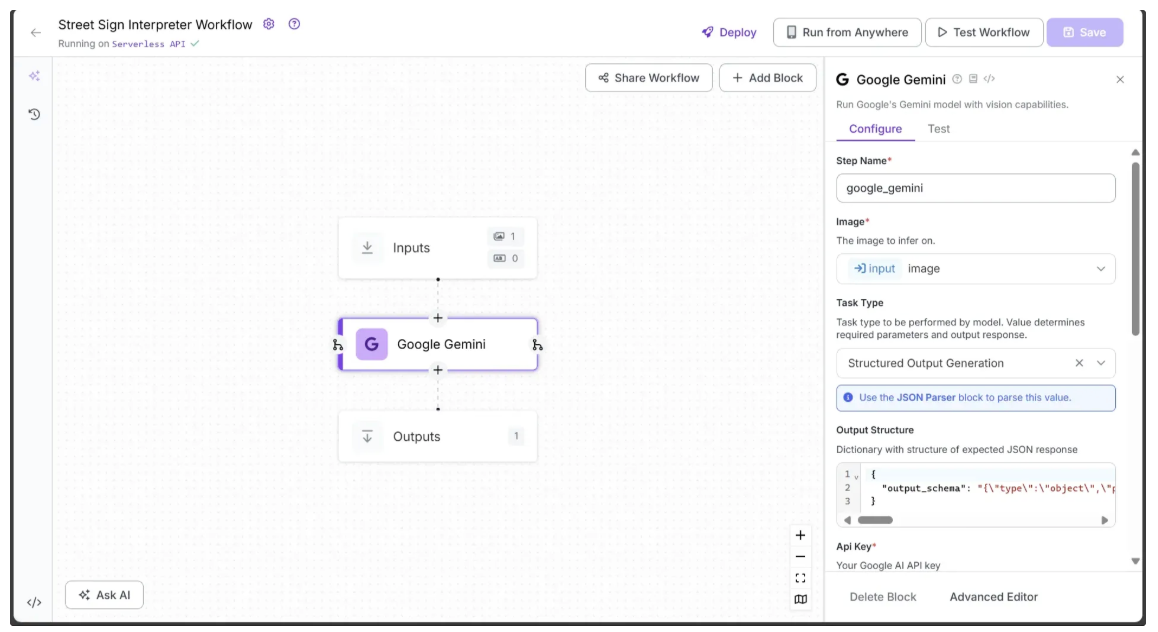Image resolution: width=1158 pixels, height=632 pixels.
Task: Click right branch icon on Gemini node
Action: tap(538, 345)
